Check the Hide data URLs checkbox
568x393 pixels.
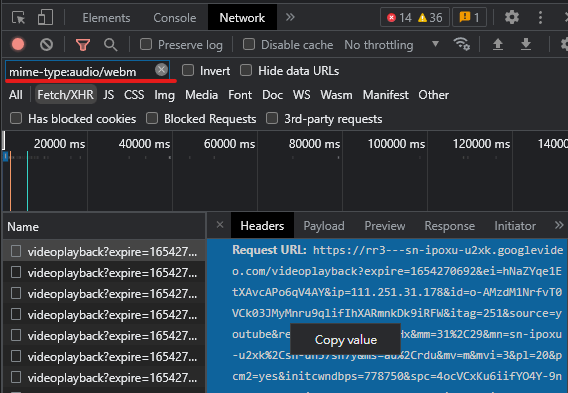(246, 70)
